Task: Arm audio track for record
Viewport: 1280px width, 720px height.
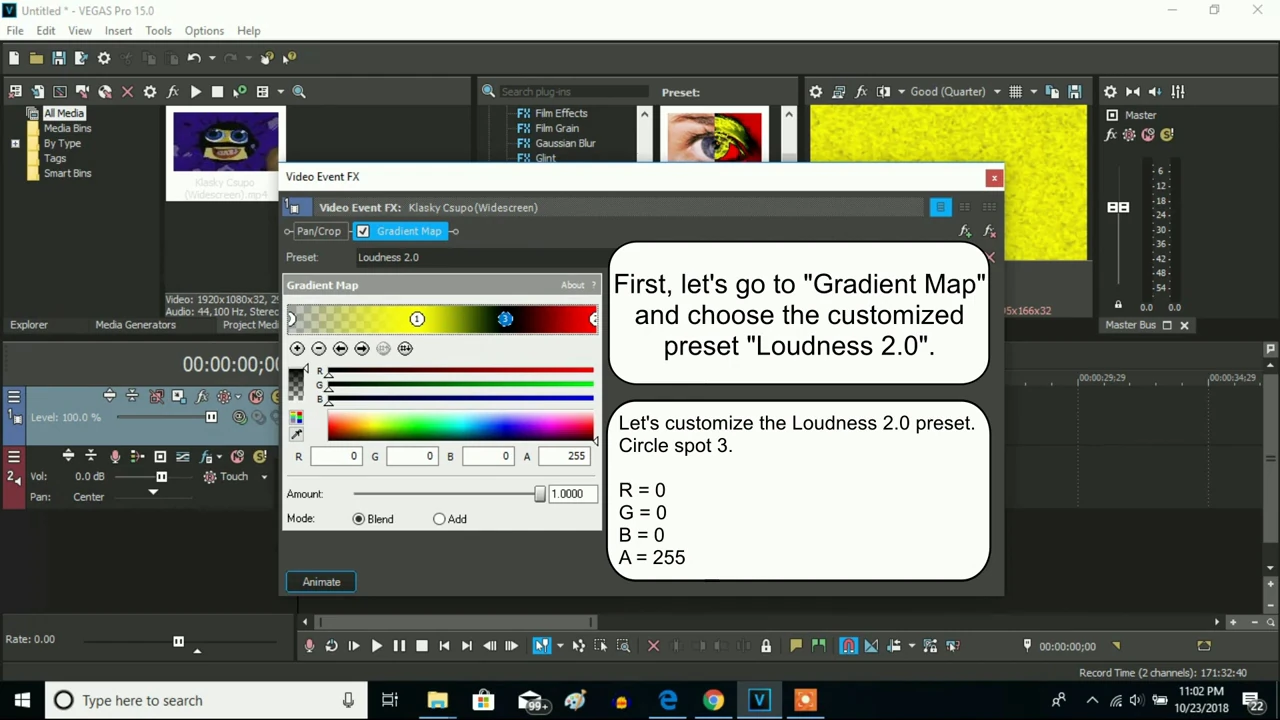Action: coord(115,457)
